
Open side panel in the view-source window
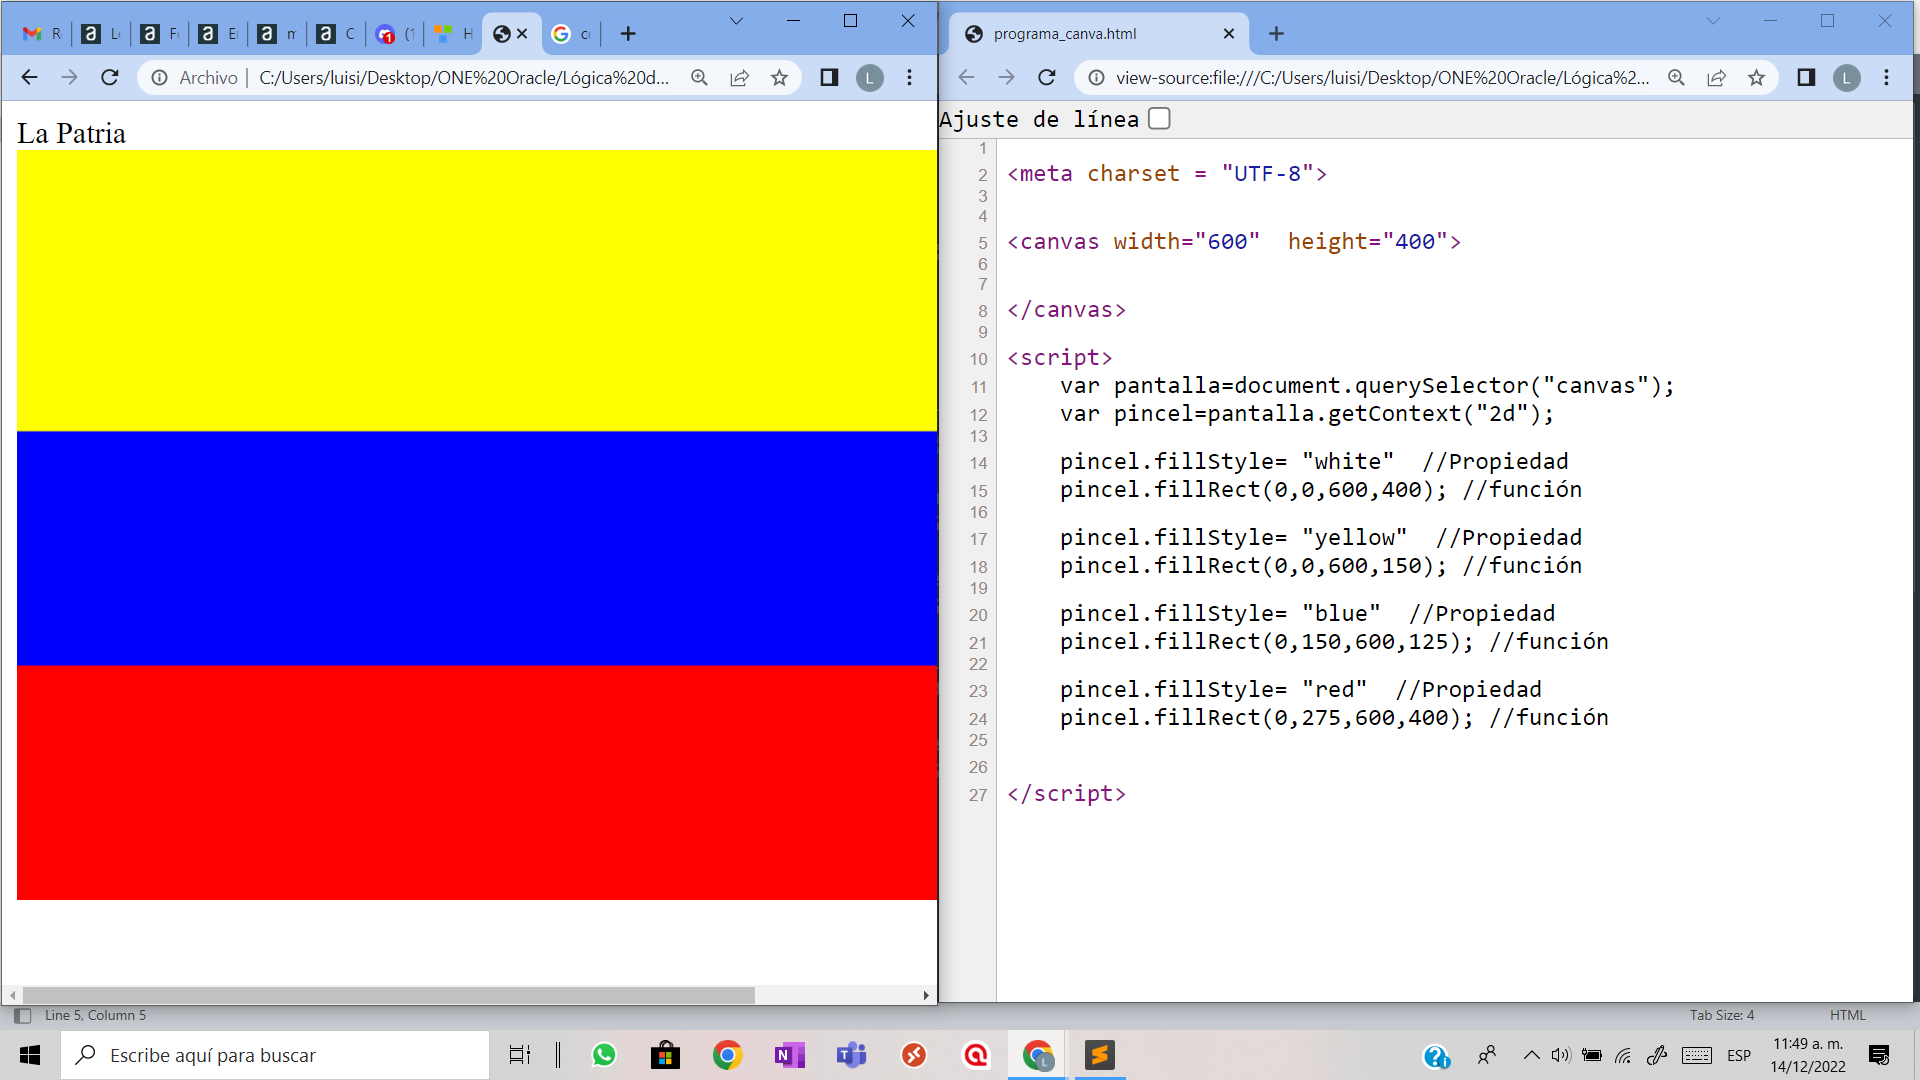pos(1806,77)
